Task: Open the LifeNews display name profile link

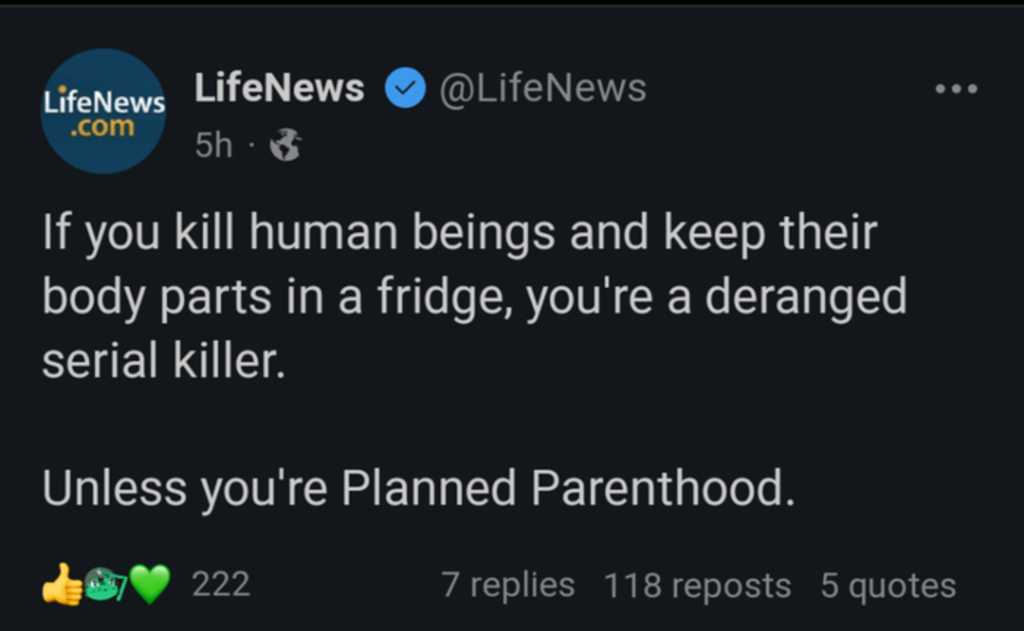Action: (x=279, y=88)
